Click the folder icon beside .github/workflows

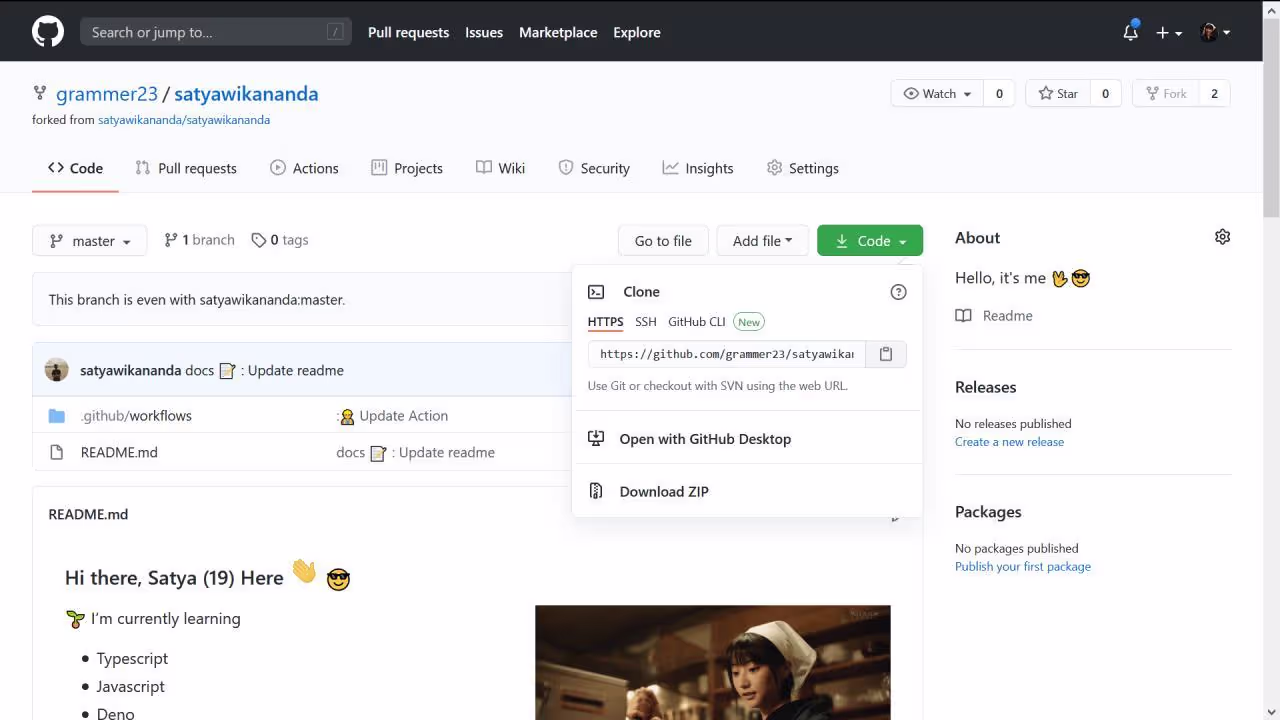(x=57, y=416)
